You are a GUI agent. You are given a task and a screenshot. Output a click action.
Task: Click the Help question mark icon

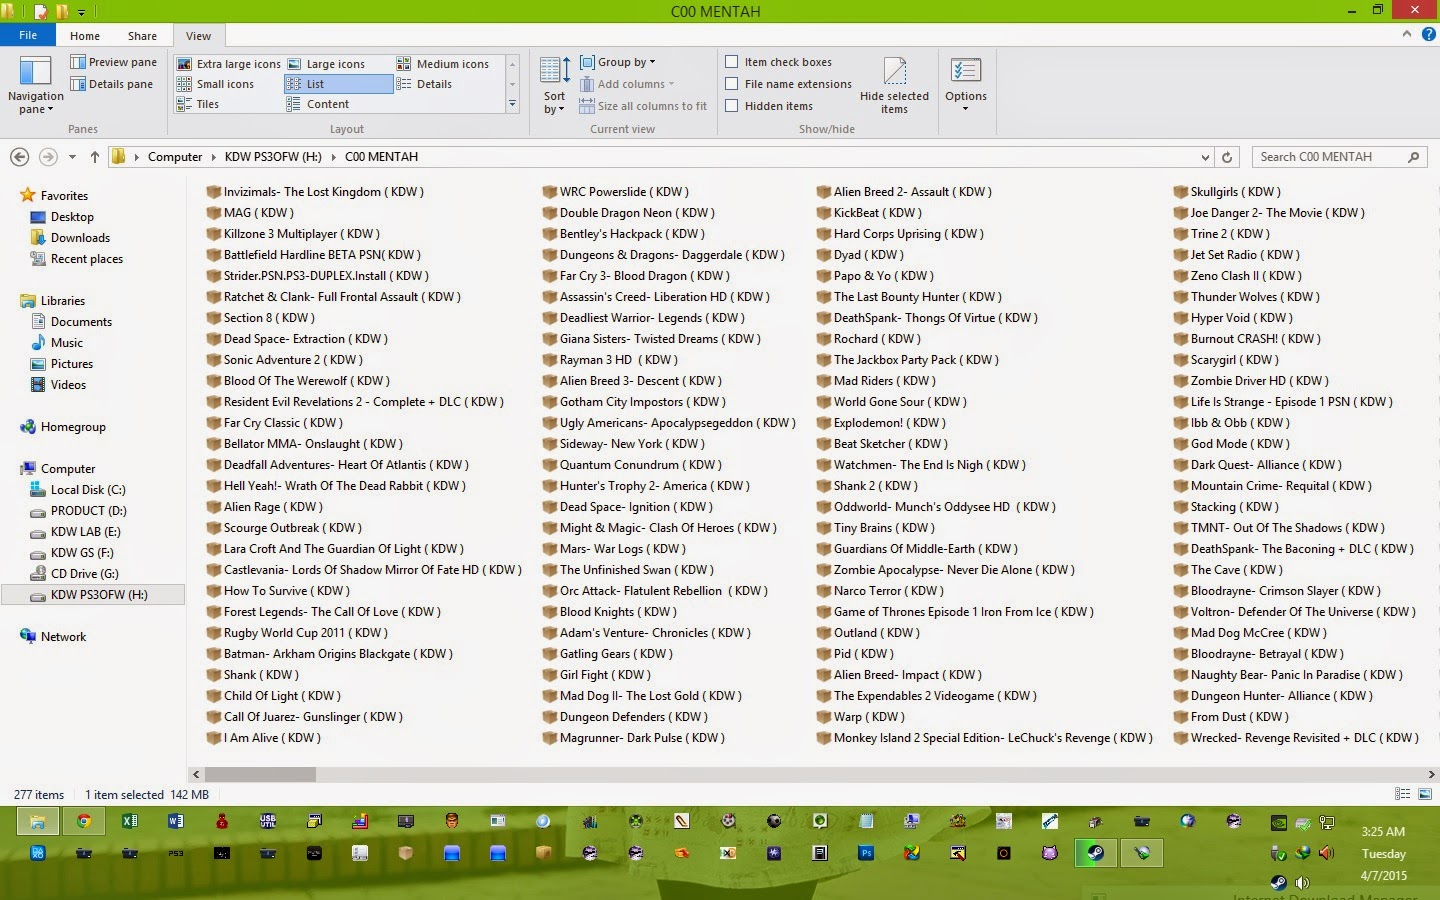[x=1427, y=34]
